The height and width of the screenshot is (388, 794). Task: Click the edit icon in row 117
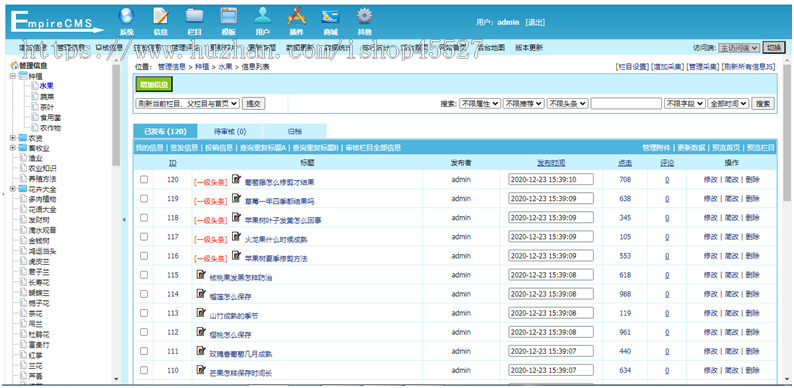coord(236,236)
